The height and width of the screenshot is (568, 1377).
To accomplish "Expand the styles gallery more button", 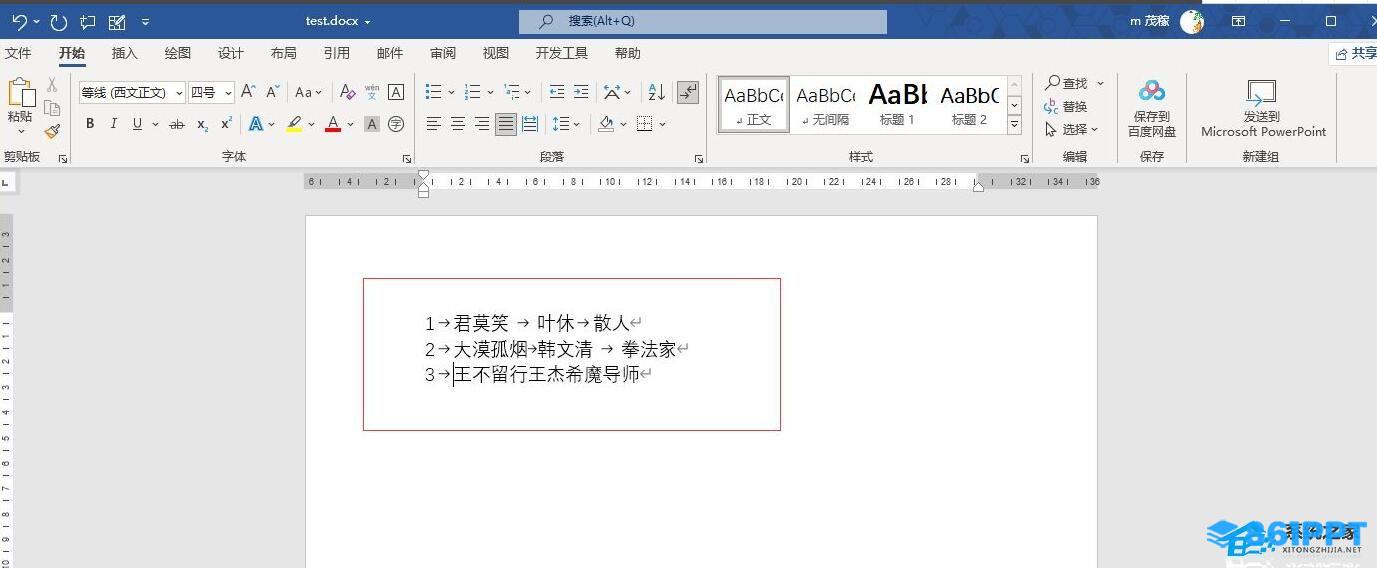I will [1014, 125].
